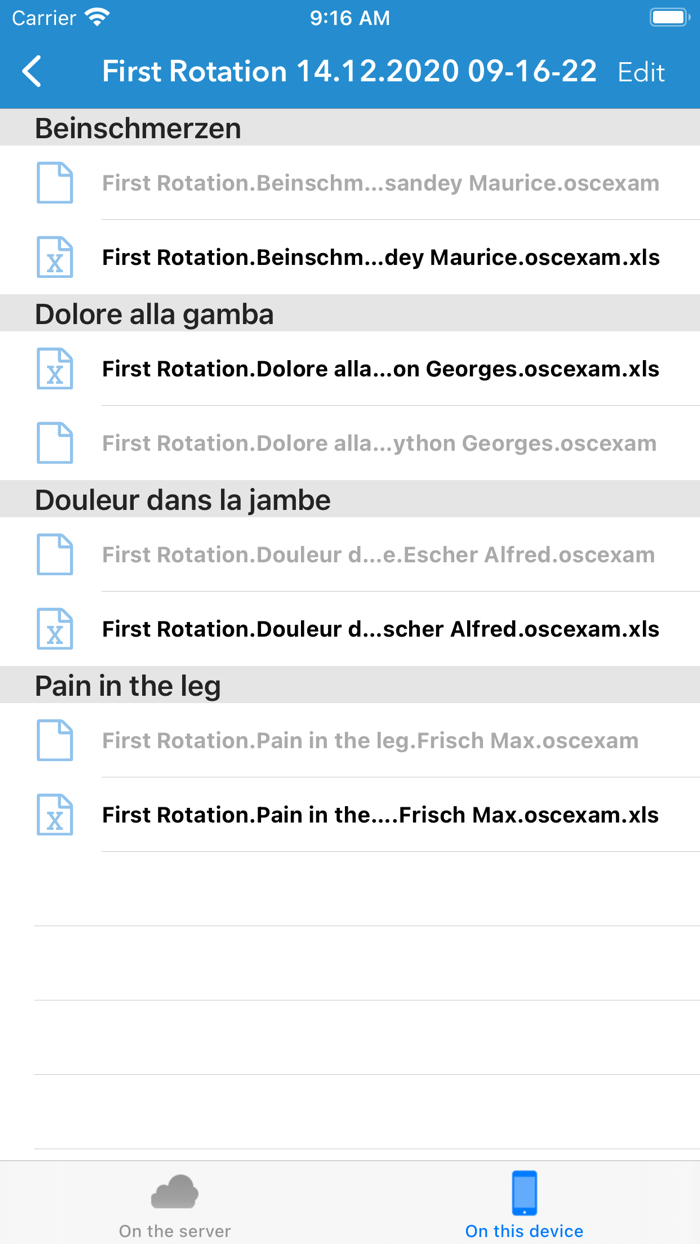This screenshot has height=1244, width=700.
Task: Go back using the navigation chevron
Action: 30,71
